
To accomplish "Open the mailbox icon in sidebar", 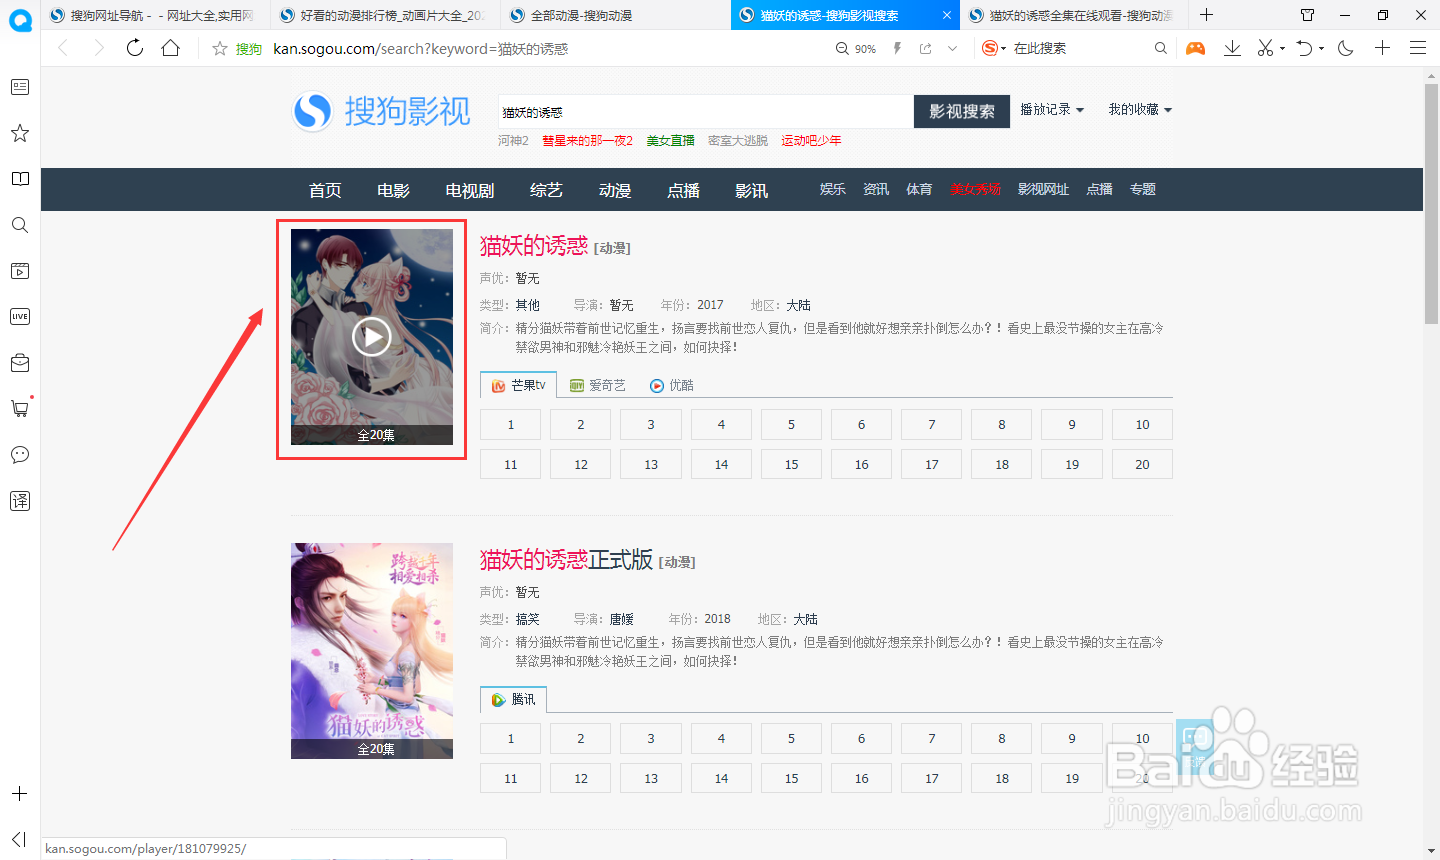I will point(20,362).
